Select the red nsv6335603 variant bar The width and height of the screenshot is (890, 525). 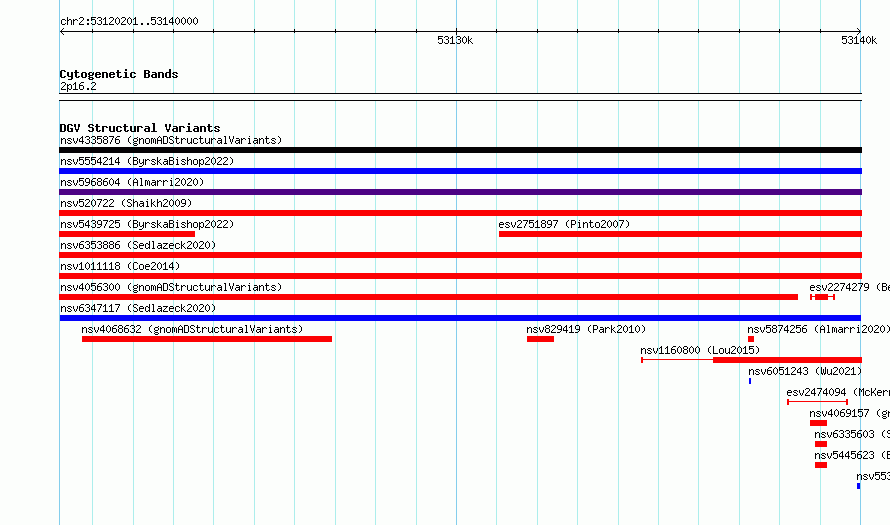coord(821,444)
